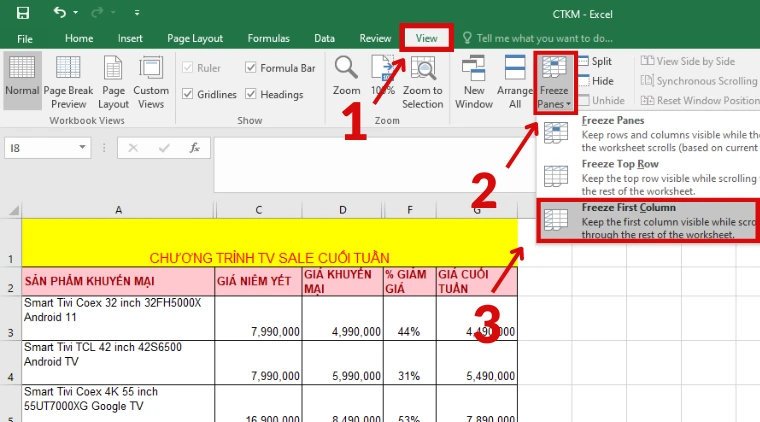Open Customize Quick Access Toolbar dropdown
Image resolution: width=760 pixels, height=422 pixels.
[x=137, y=13]
